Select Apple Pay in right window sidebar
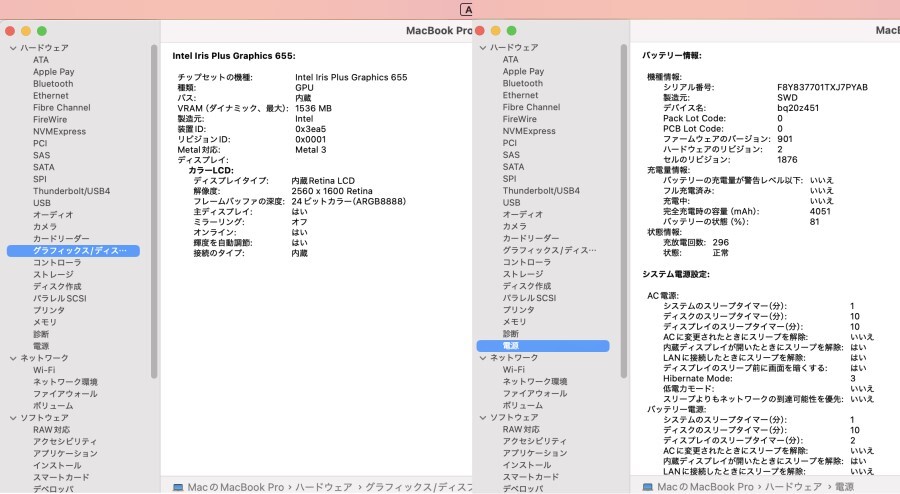Screen dimensions: 900x494 pos(523,71)
